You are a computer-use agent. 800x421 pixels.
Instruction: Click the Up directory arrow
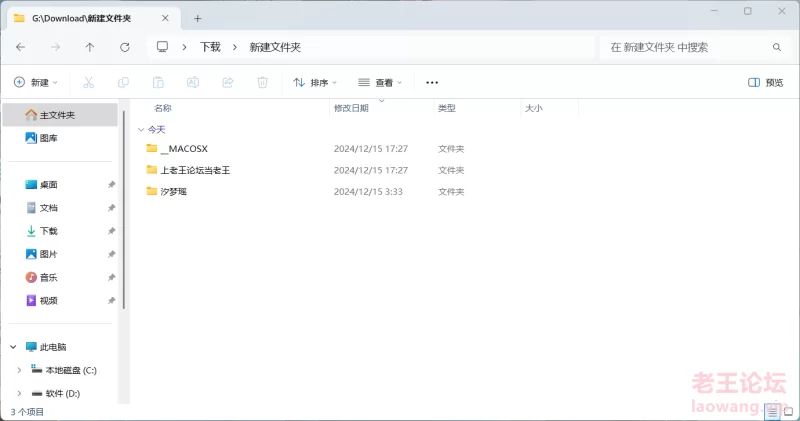(x=90, y=47)
